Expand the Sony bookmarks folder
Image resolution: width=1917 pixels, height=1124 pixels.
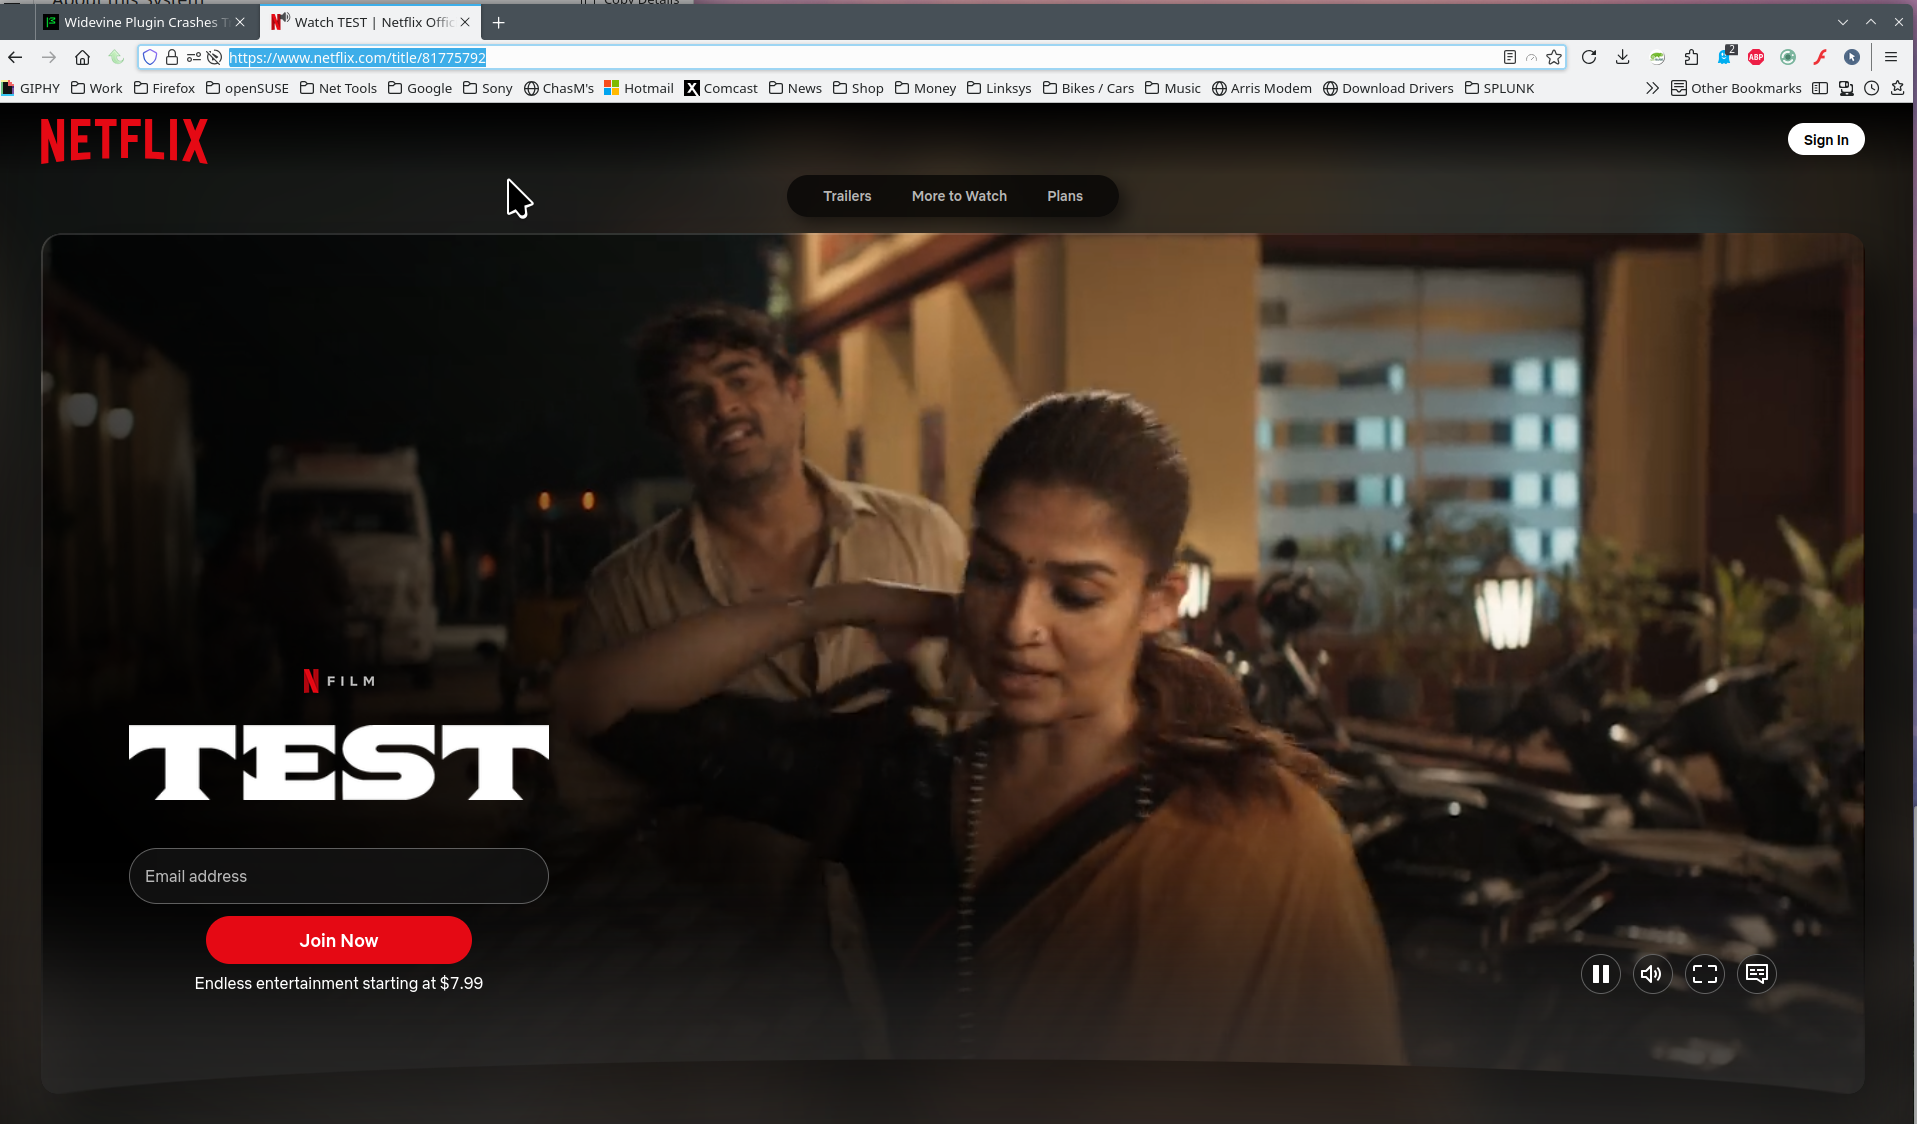[488, 88]
